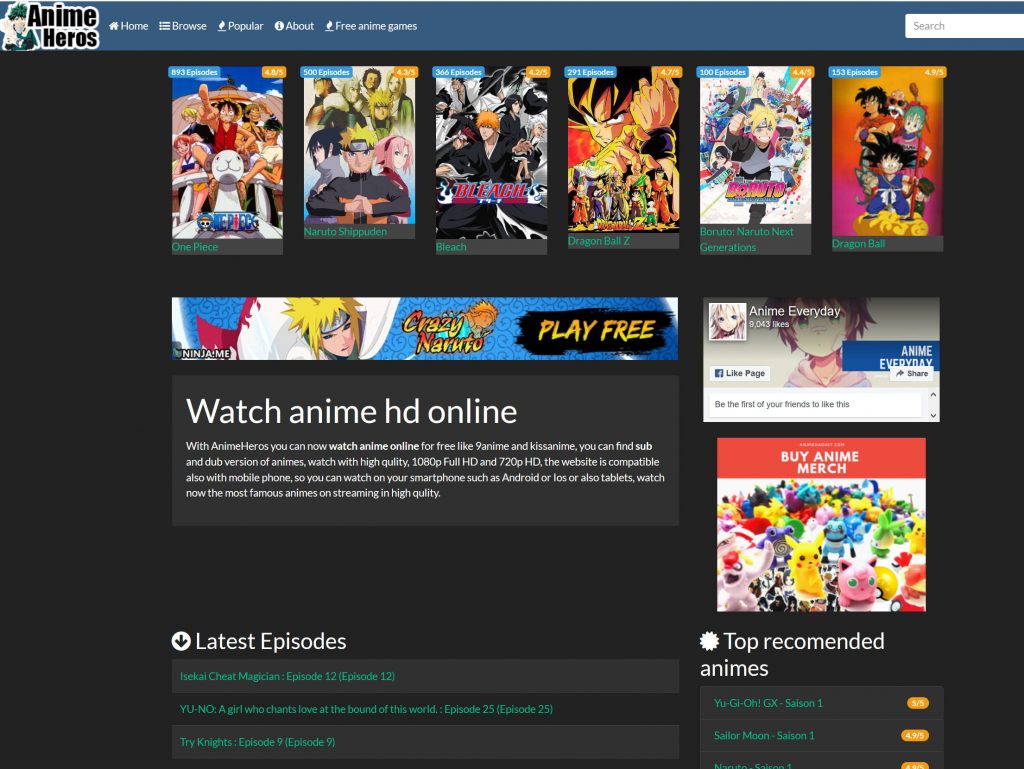Click the Anime Heros site logo

pos(51,26)
